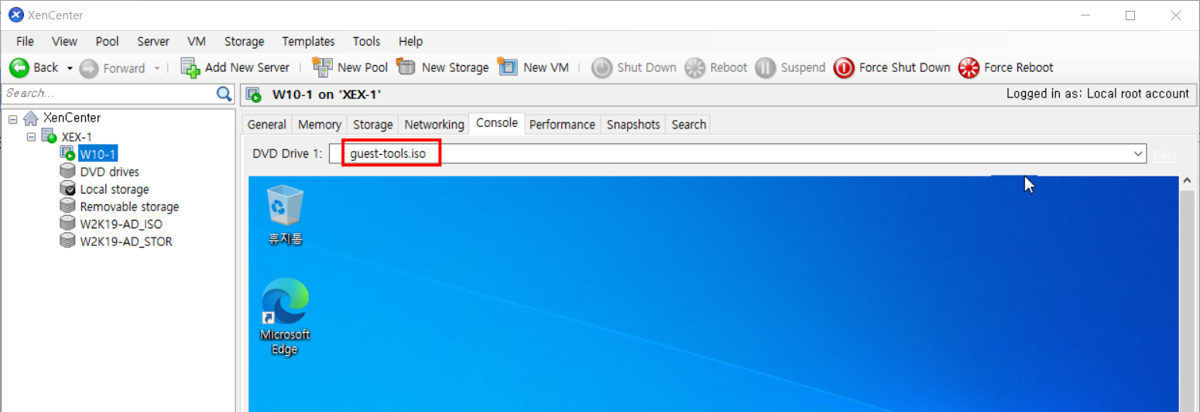Select W2K19-AD_ISO storage repository

pyautogui.click(x=121, y=225)
